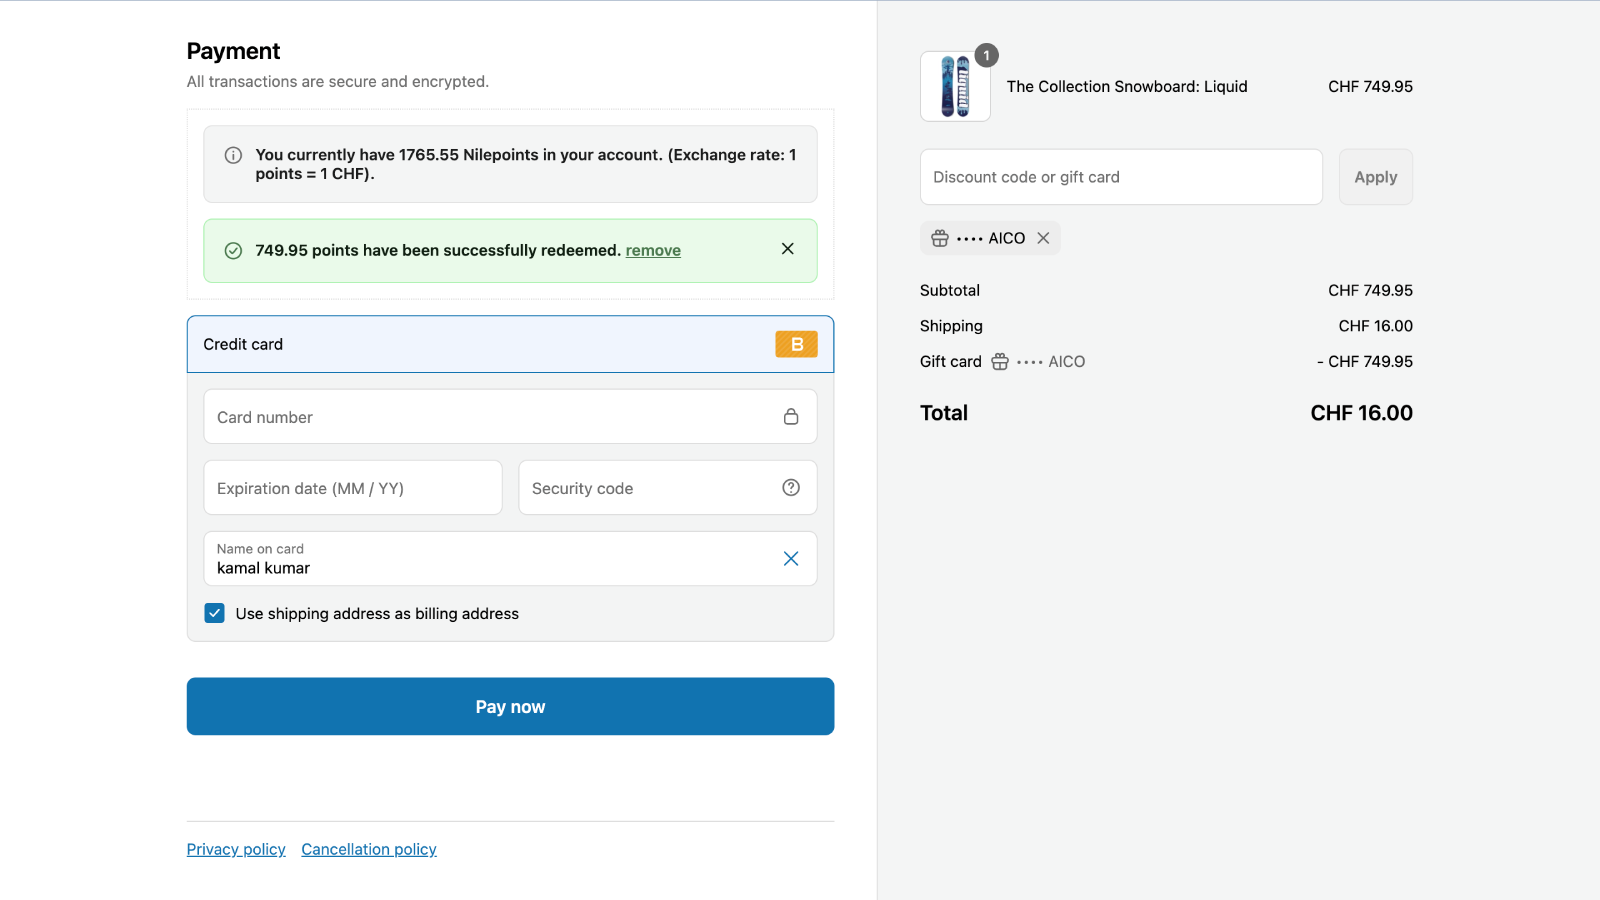Click the gift icon in the AICO tag

pyautogui.click(x=940, y=239)
